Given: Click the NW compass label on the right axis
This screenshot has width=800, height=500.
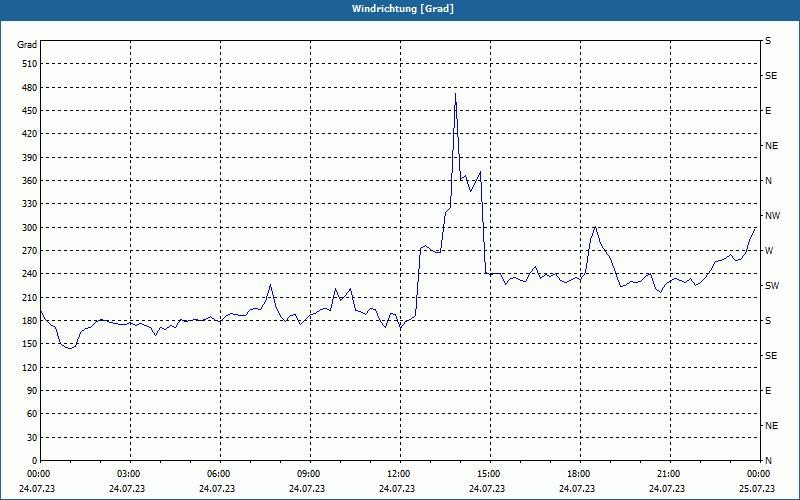Looking at the screenshot, I should coord(772,216).
